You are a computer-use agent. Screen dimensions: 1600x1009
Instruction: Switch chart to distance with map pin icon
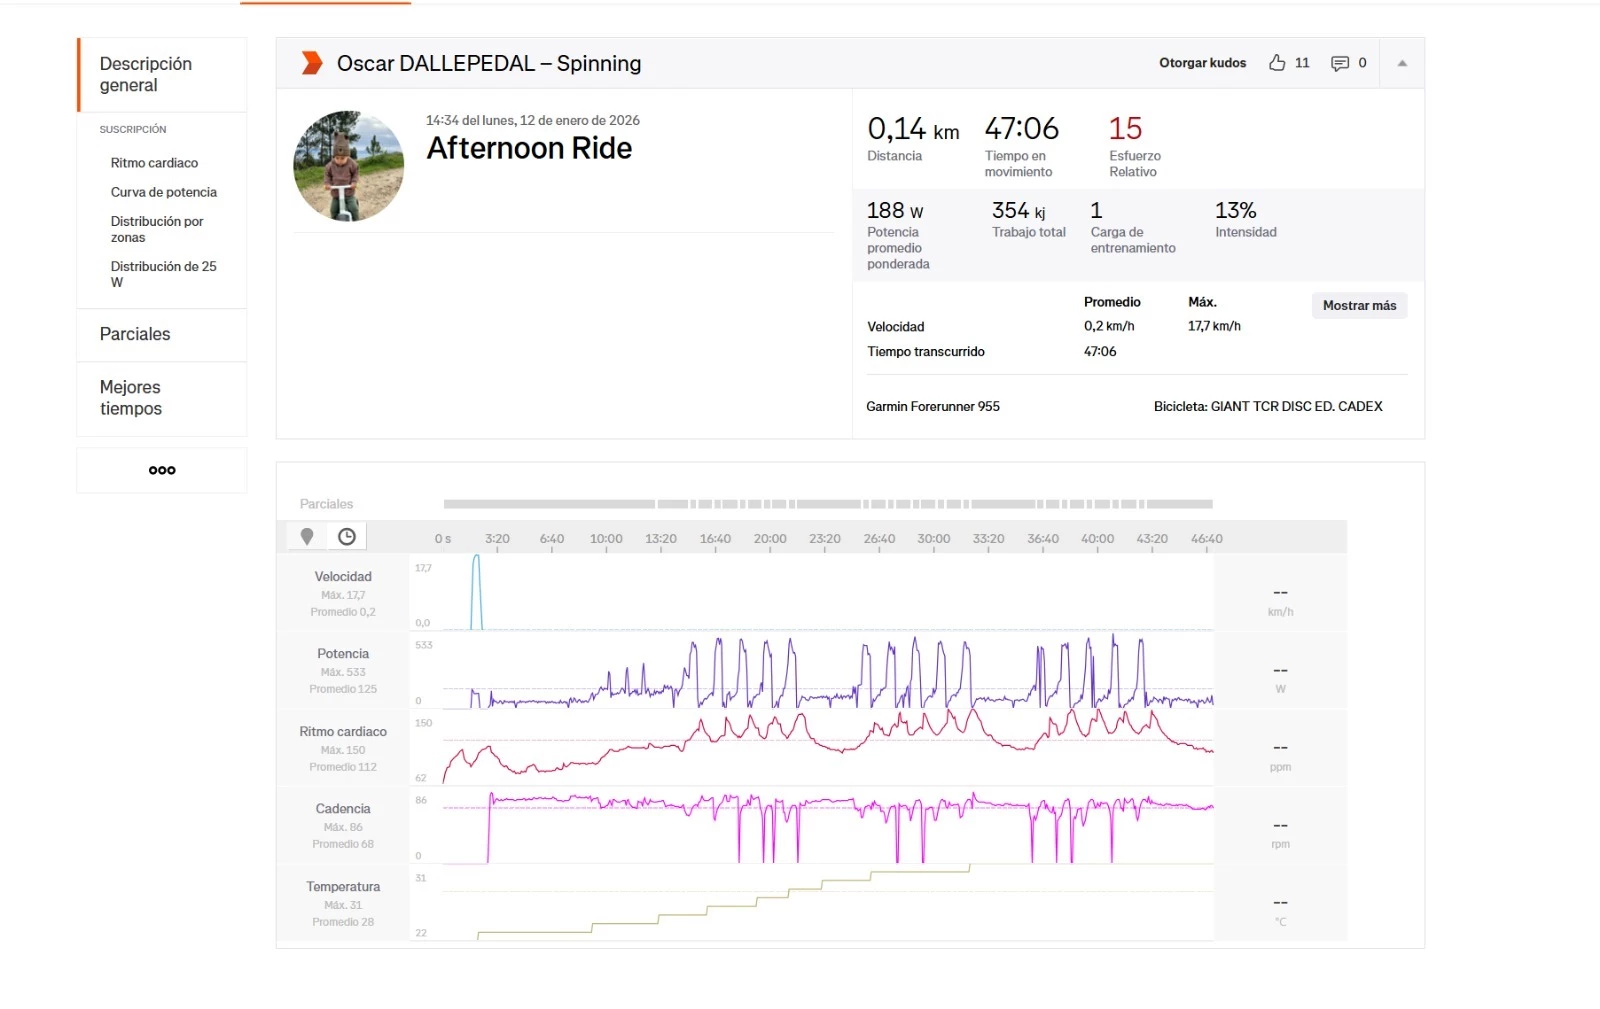(307, 536)
